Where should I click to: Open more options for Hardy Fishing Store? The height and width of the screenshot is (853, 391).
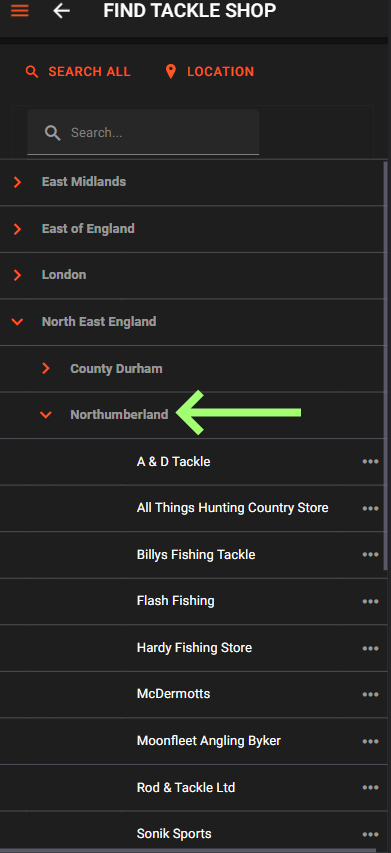click(x=370, y=648)
